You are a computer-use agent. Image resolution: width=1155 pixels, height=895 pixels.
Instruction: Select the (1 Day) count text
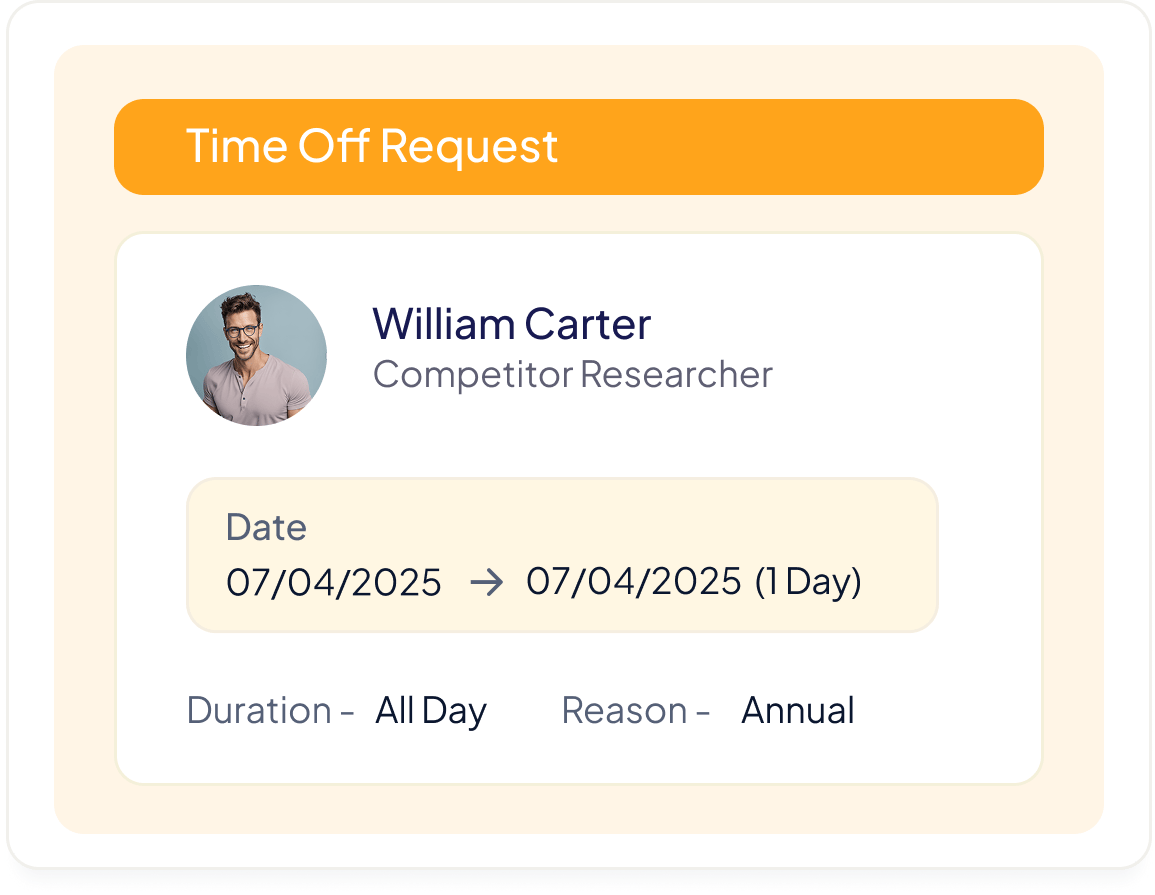click(808, 581)
